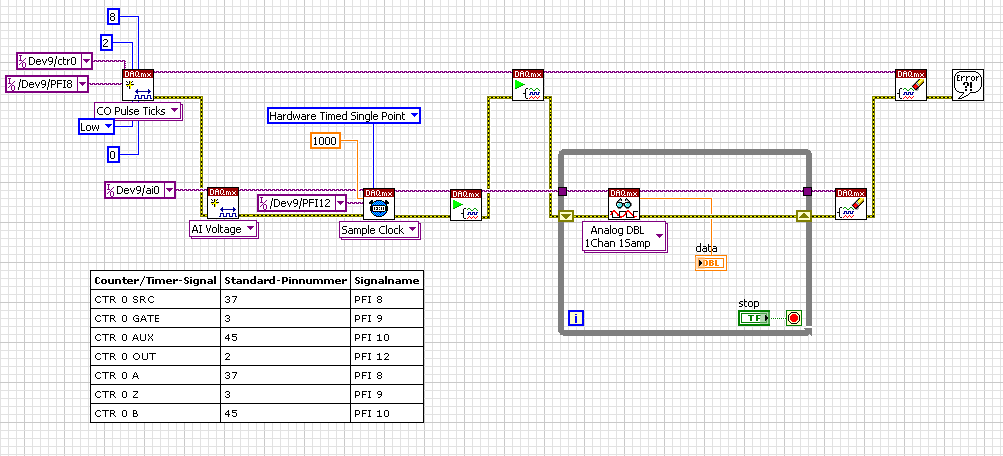
Task: Select the DAQmx Start Task node for counter
Action: [528, 85]
